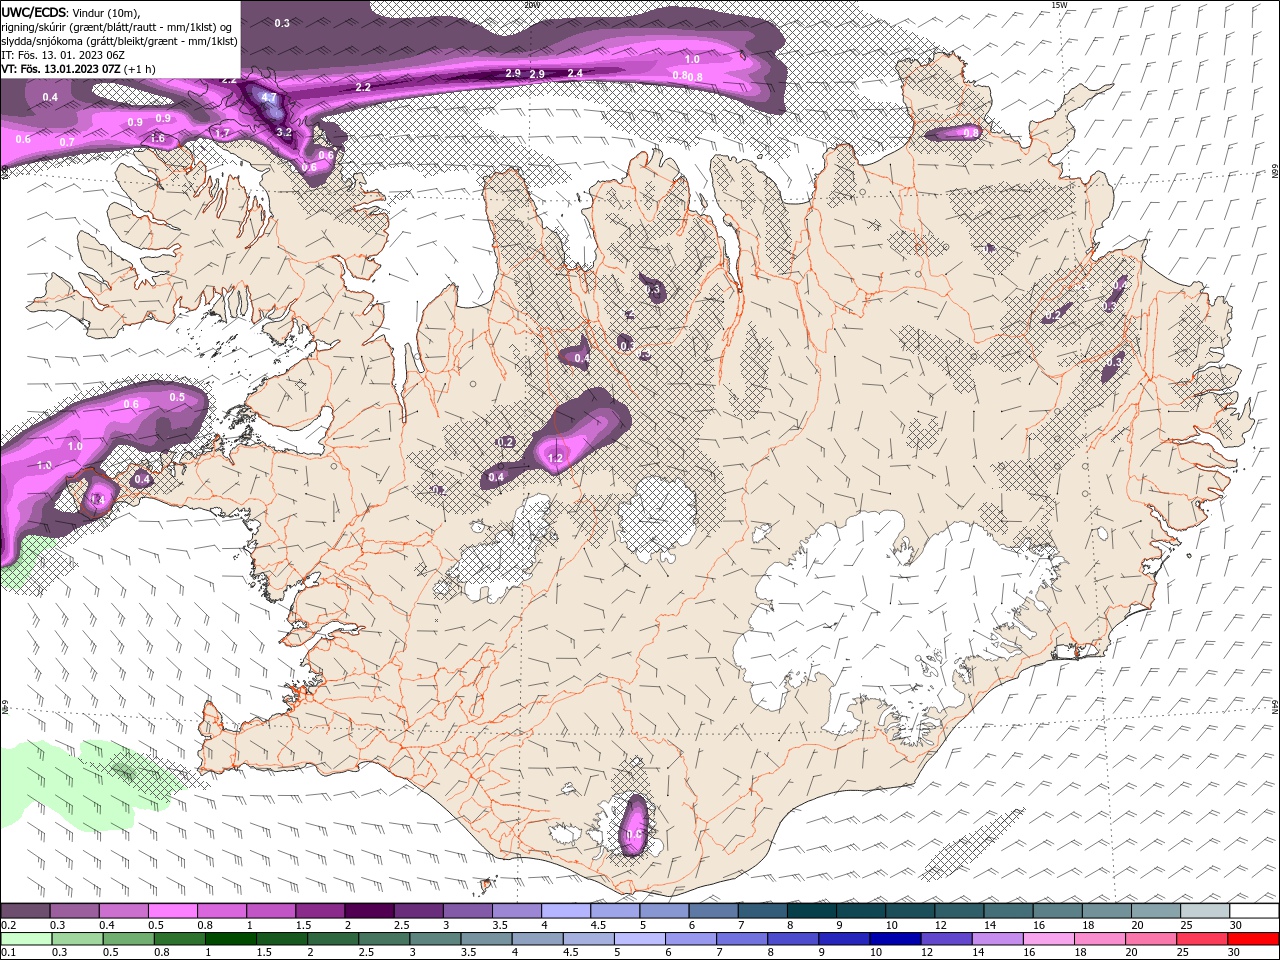Screen dimensions: 1280x960
Task: Click the valid time 'VT: Fös. 13.01.2023 07Z' text
Action: 62,69
